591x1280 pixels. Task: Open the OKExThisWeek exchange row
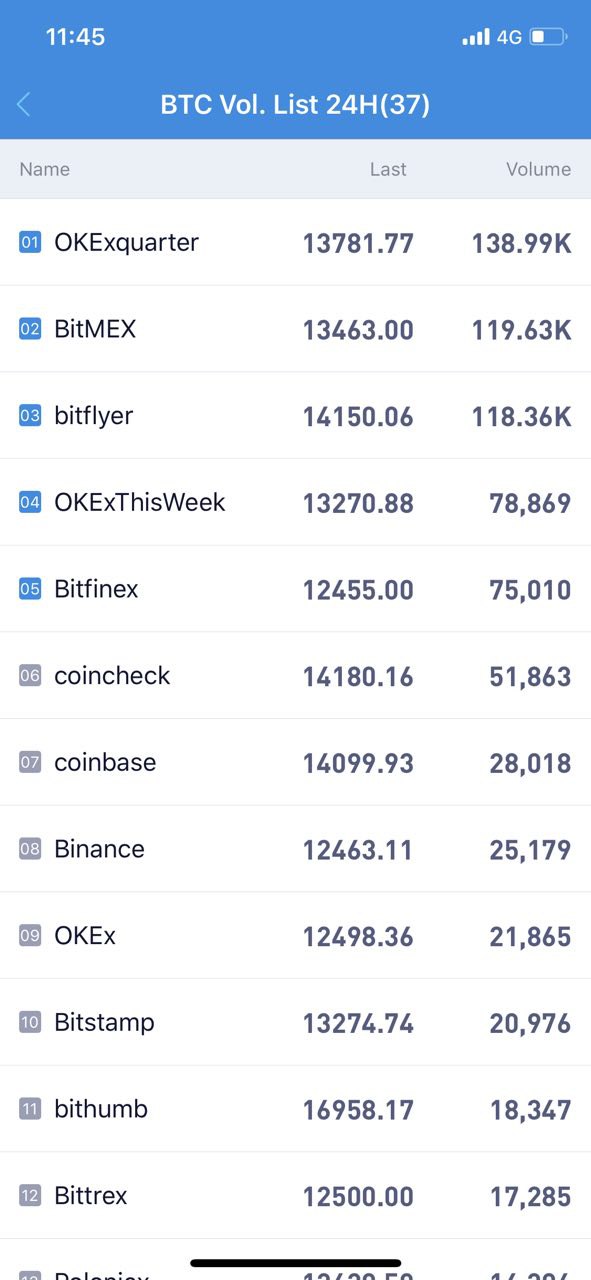[x=295, y=502]
